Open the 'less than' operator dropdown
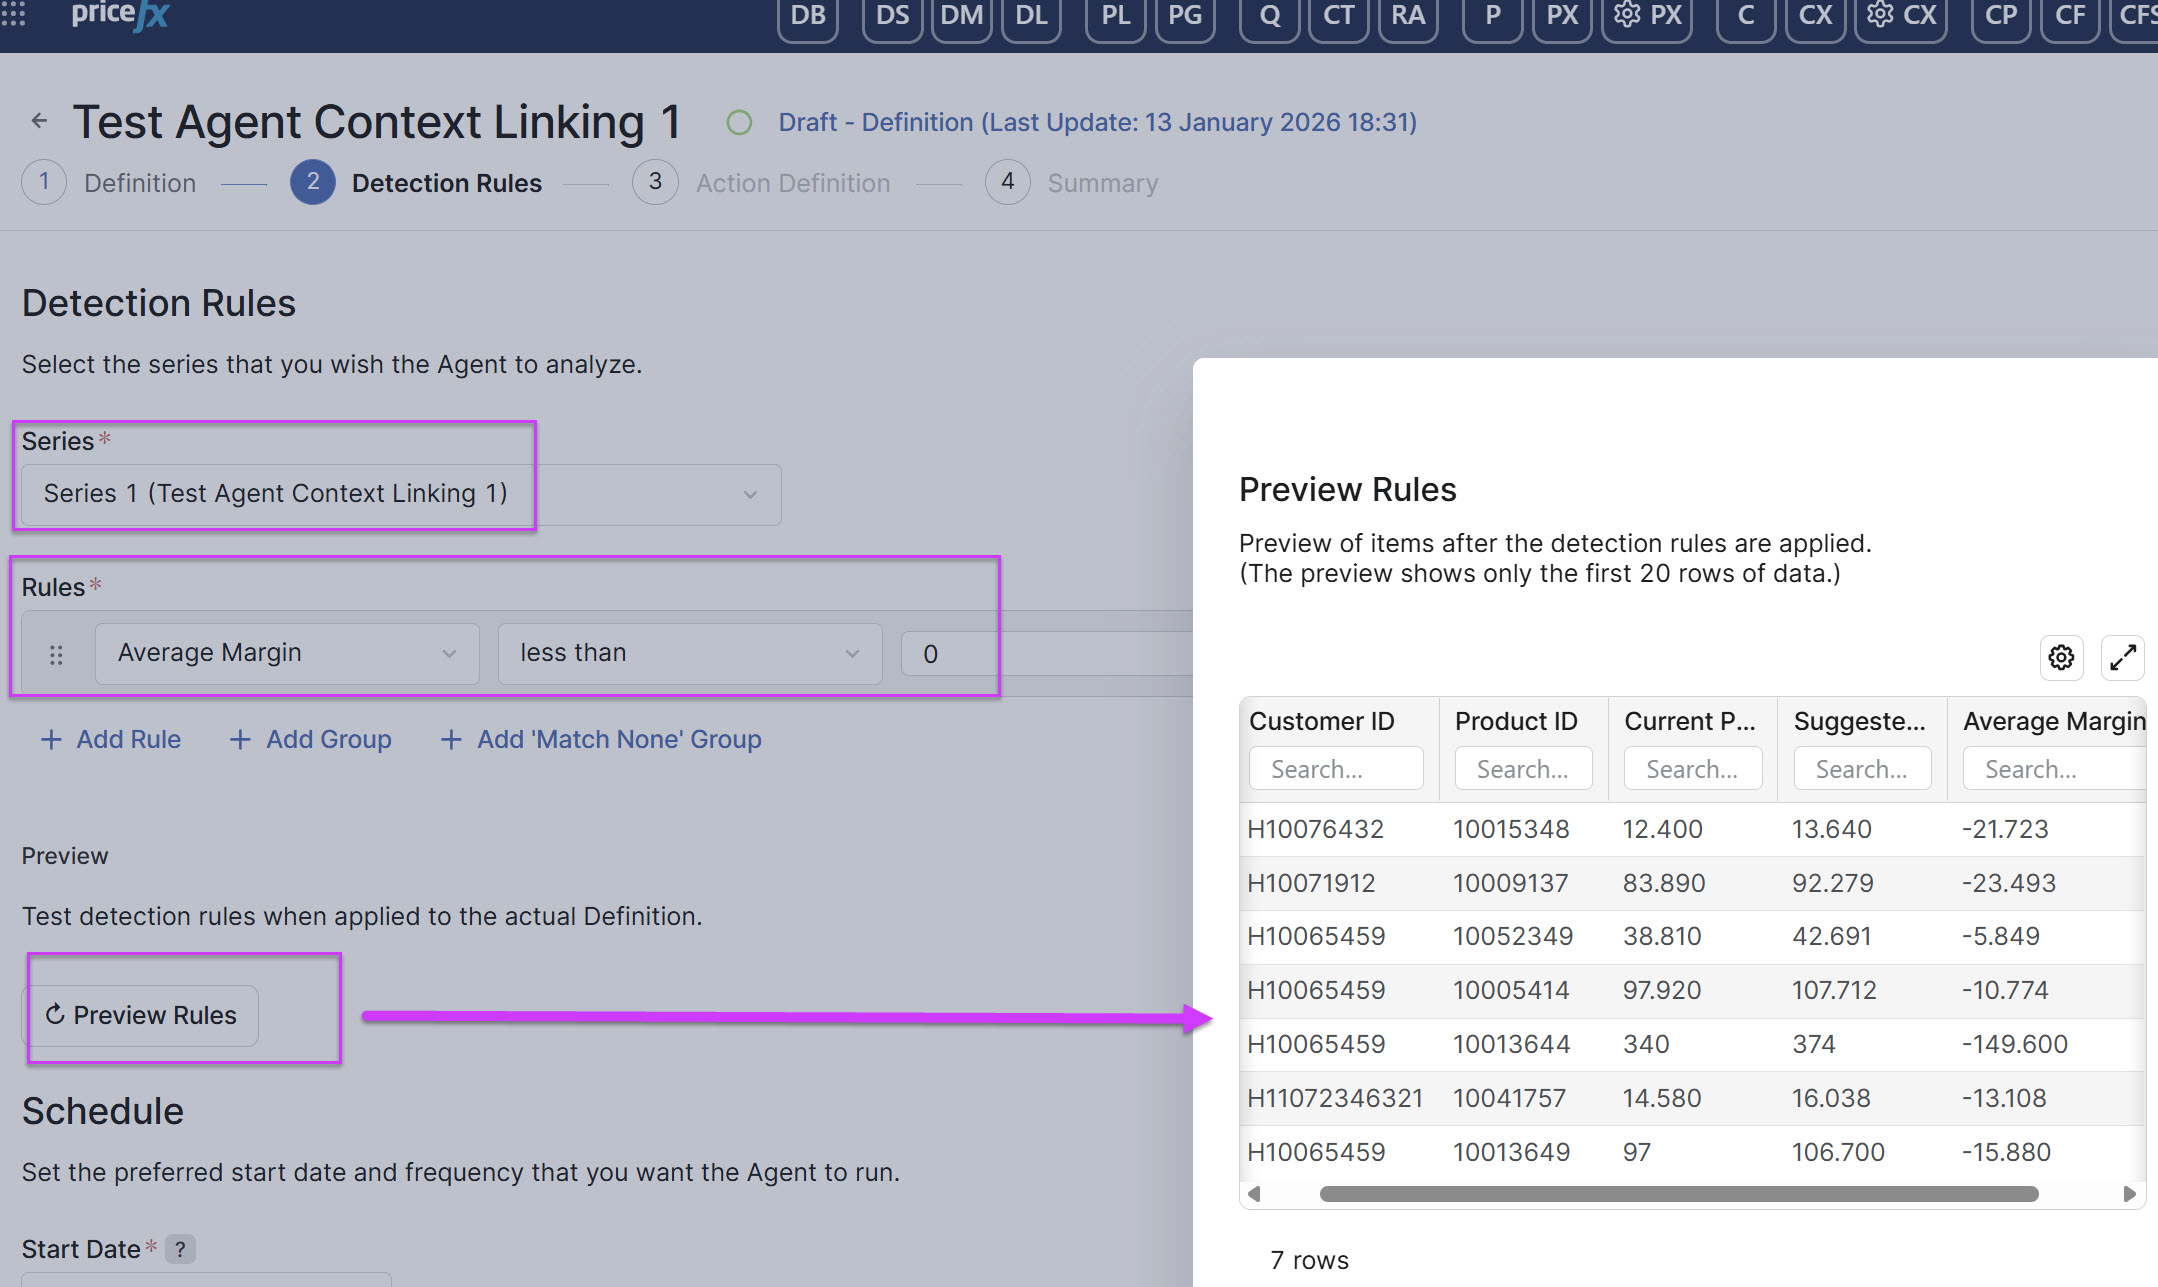 tap(689, 653)
